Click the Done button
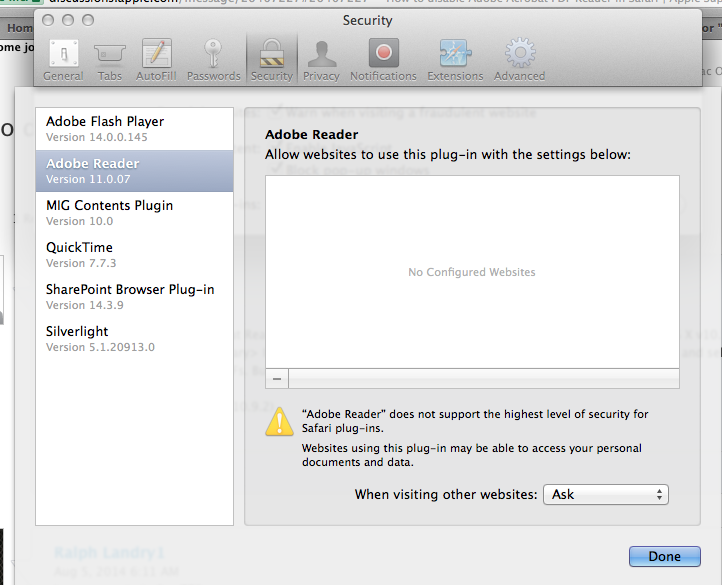 point(664,556)
